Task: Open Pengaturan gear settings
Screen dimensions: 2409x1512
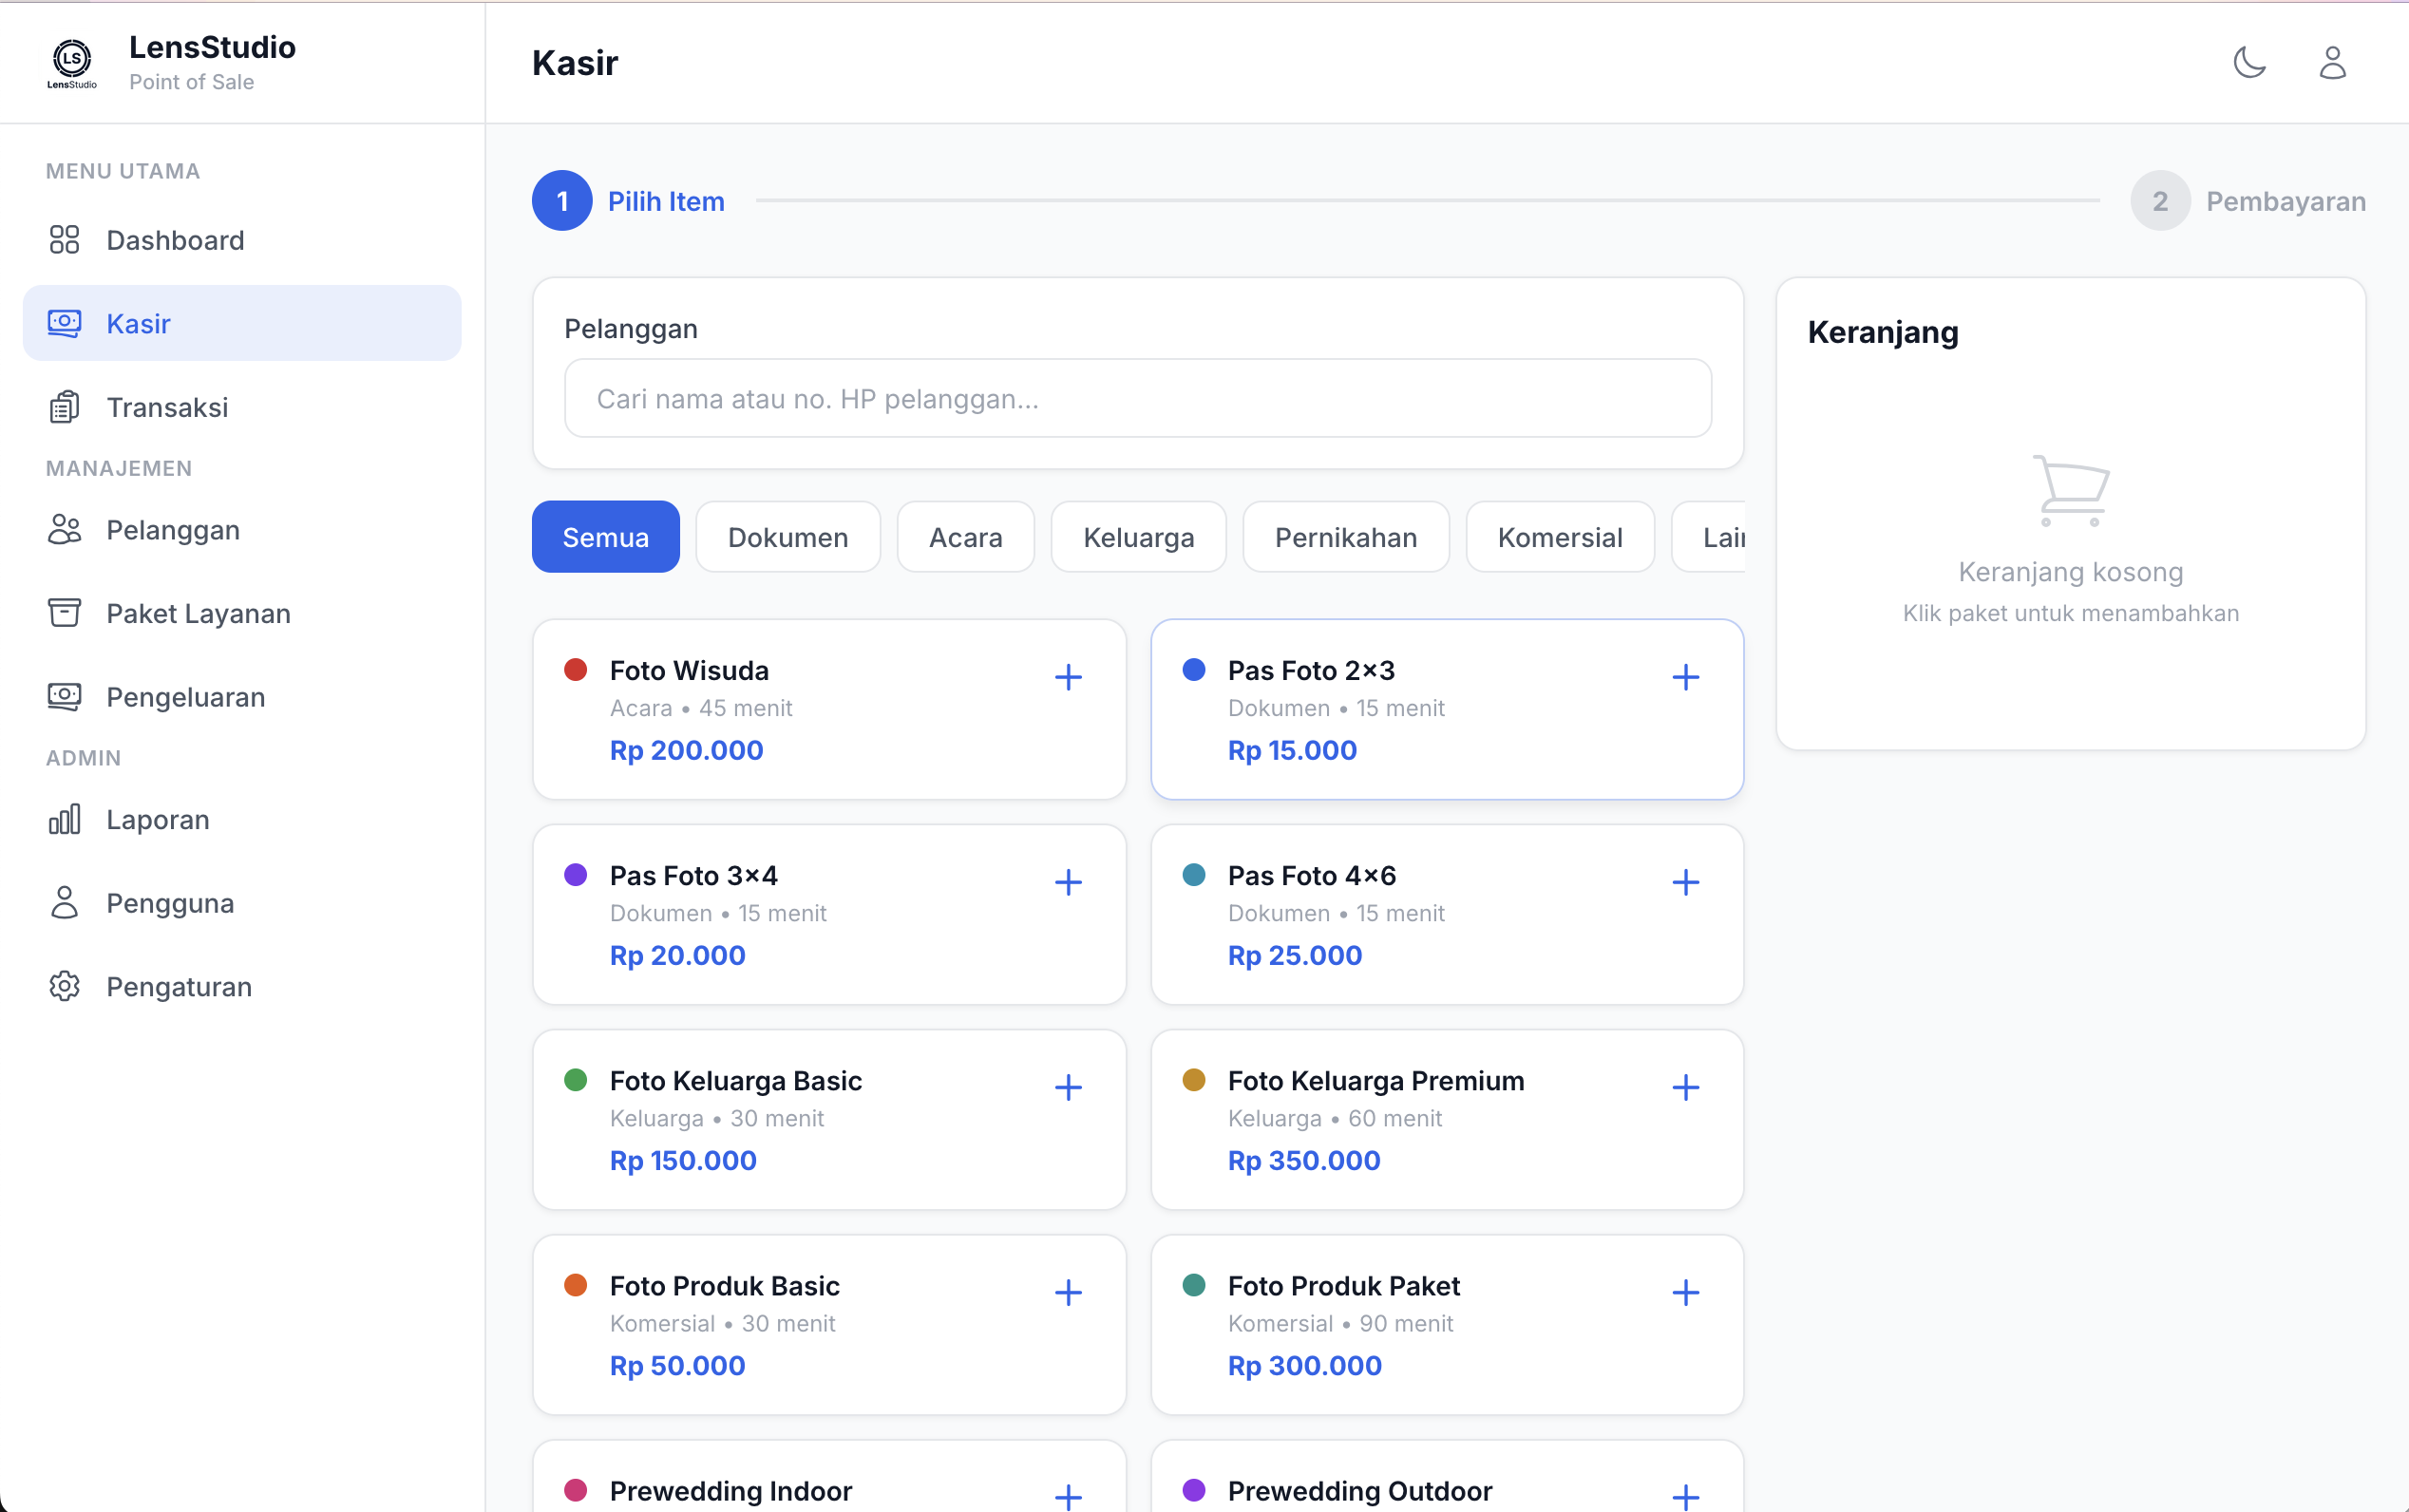Action: [178, 987]
